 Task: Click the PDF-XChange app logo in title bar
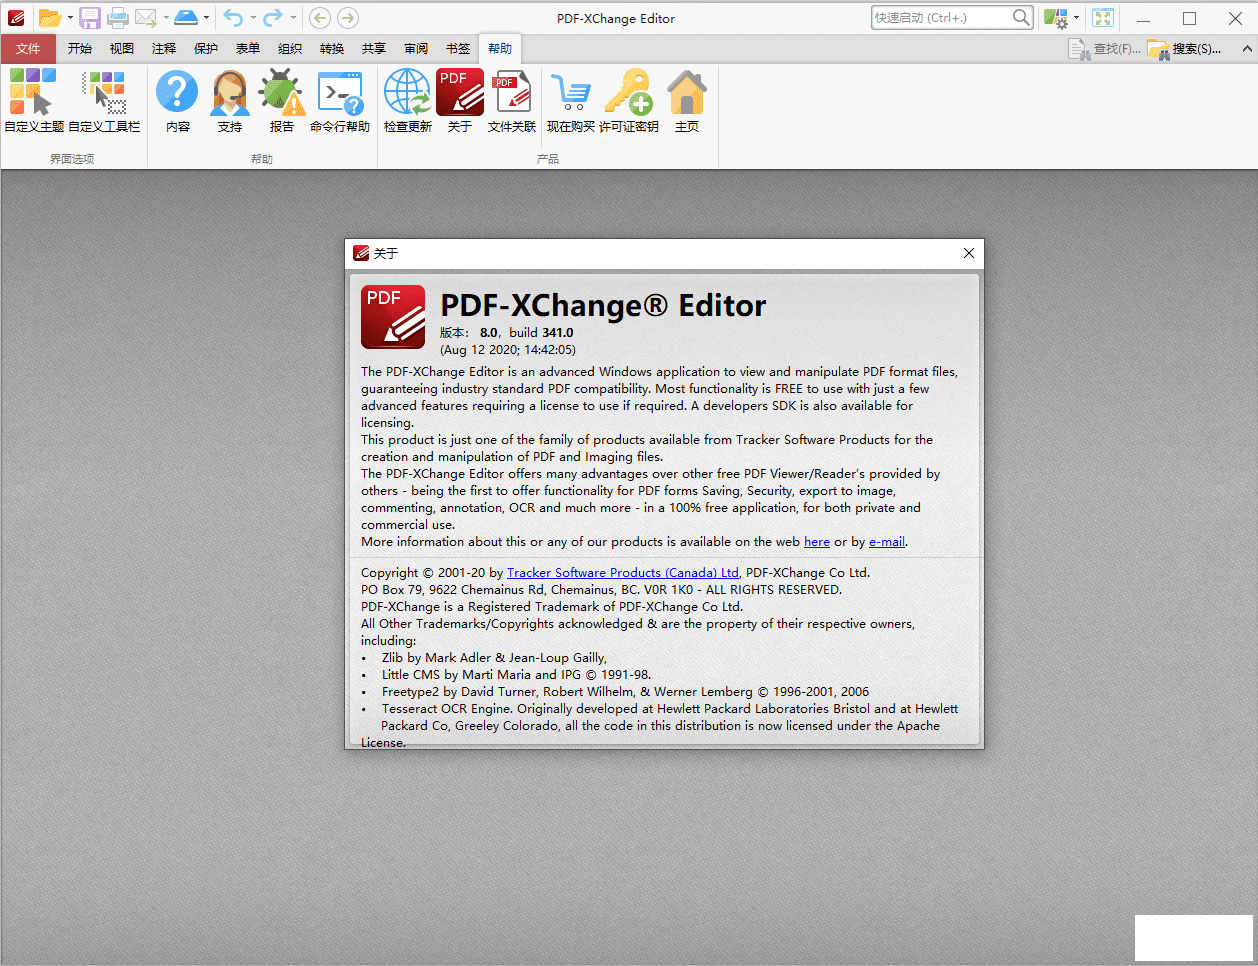point(15,18)
